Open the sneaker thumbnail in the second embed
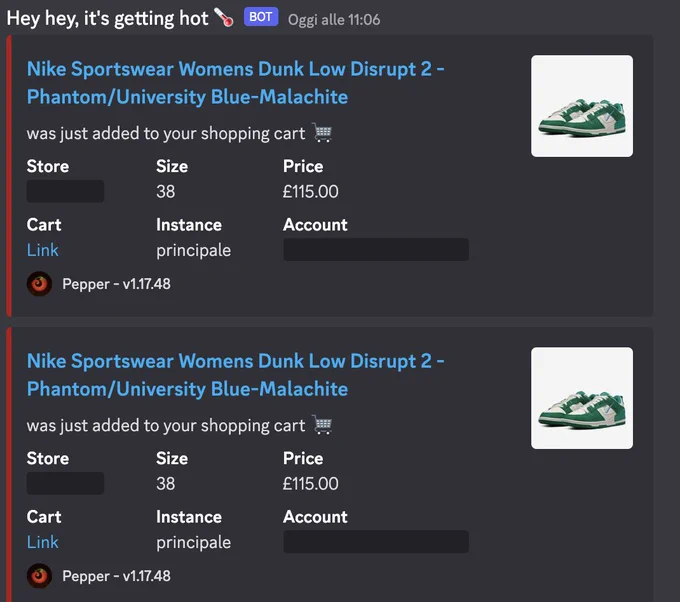 click(582, 398)
